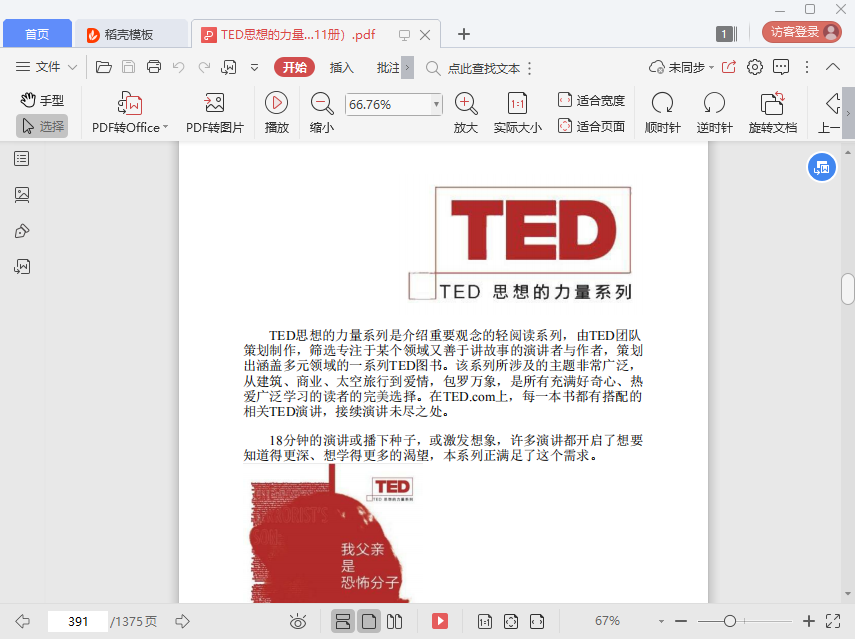Enable the 手型 hand tool
Image resolution: width=855 pixels, height=639 pixels.
(42, 100)
